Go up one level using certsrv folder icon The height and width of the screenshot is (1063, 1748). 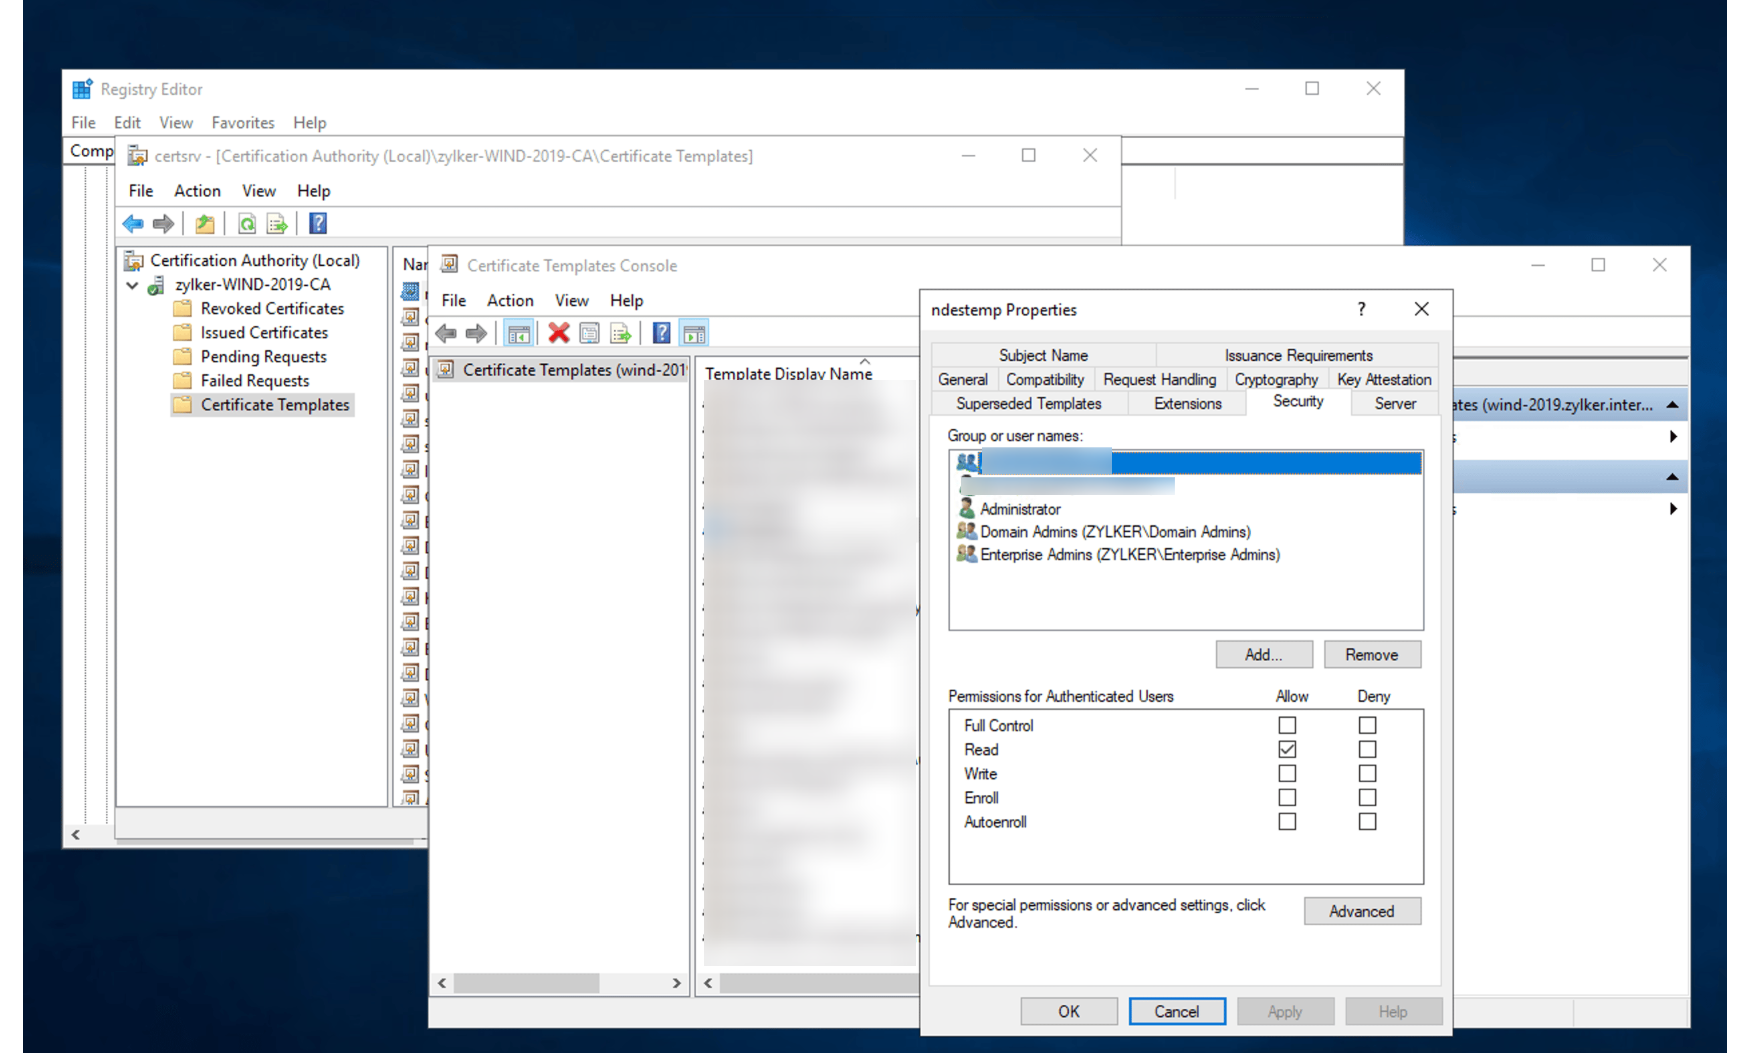[x=205, y=224]
